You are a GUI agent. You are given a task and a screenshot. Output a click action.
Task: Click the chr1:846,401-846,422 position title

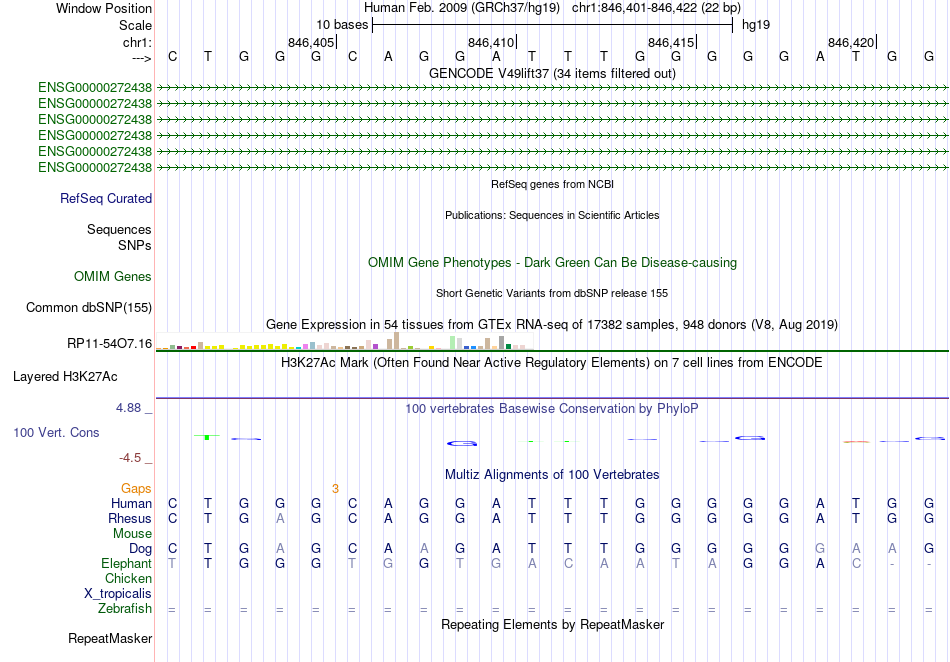[x=656, y=8]
